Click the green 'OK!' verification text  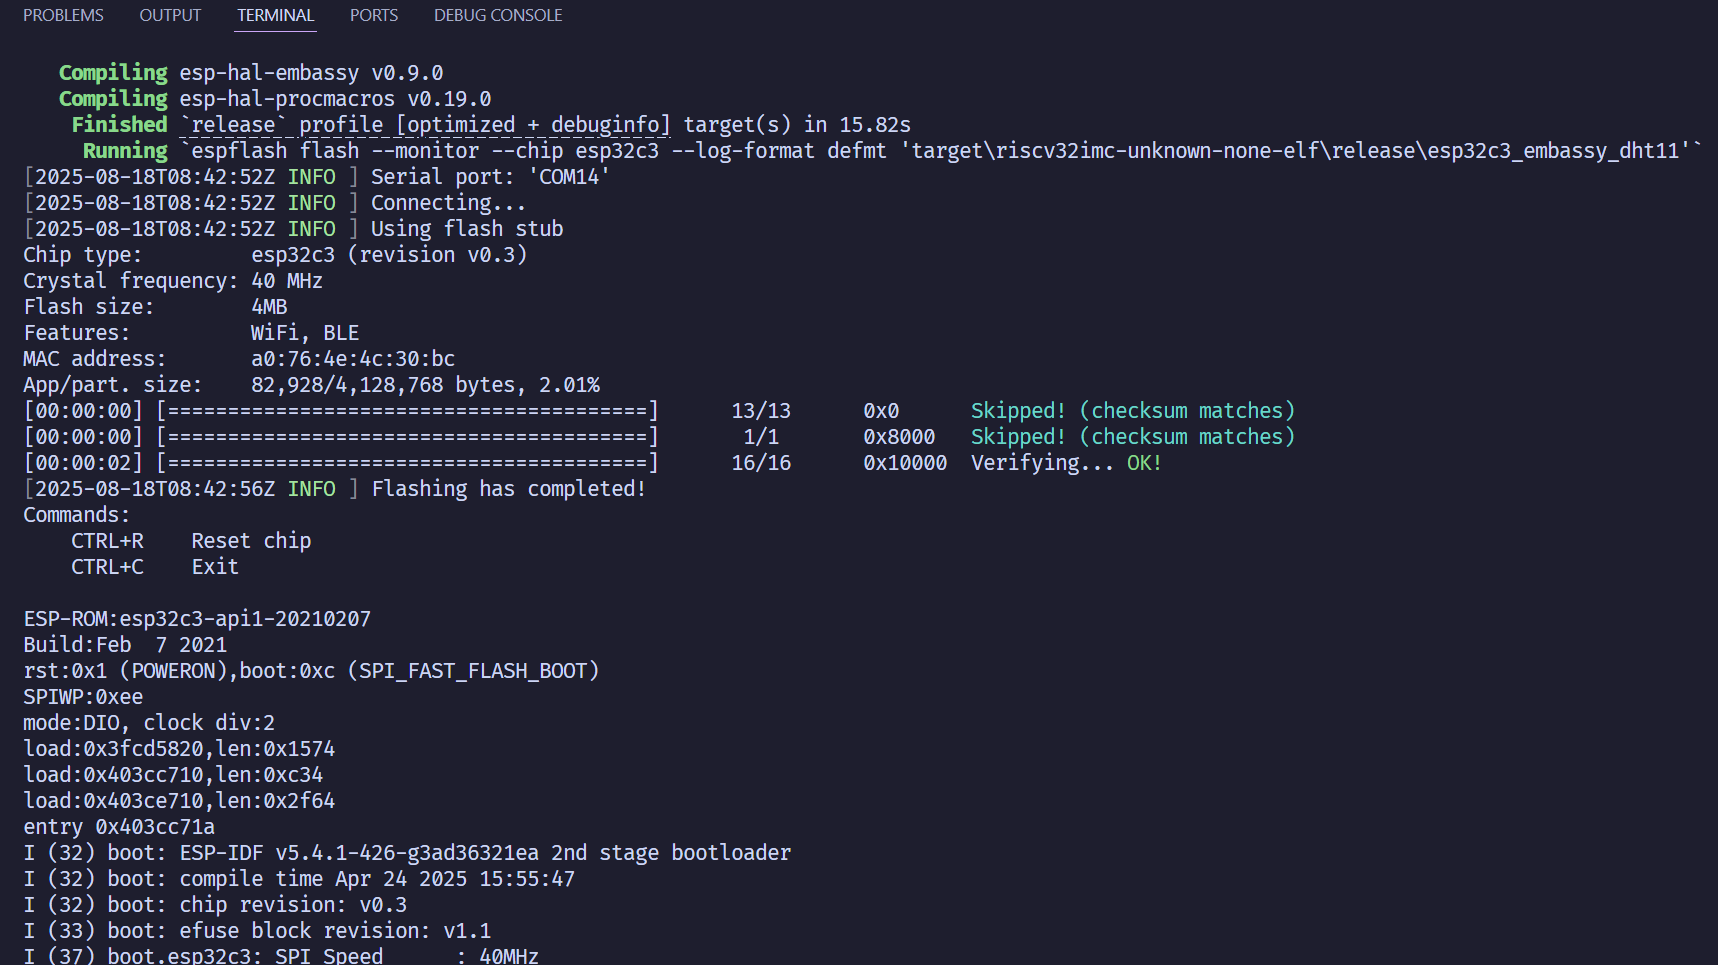[x=1143, y=463]
